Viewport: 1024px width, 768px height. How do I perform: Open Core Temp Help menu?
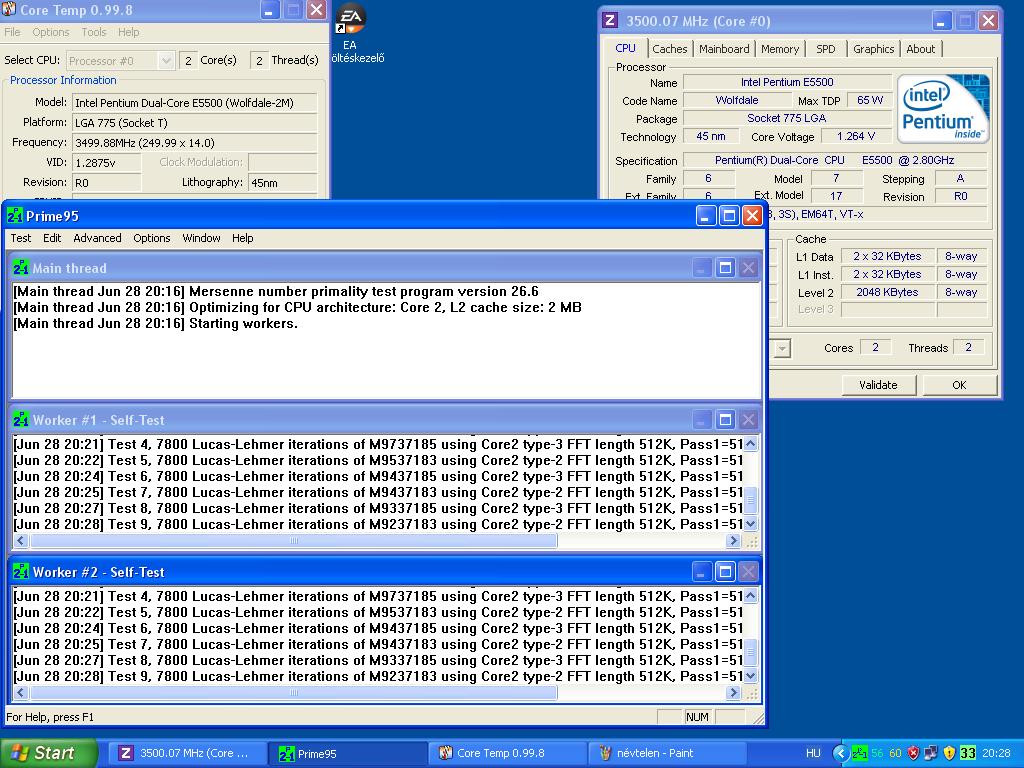[129, 32]
